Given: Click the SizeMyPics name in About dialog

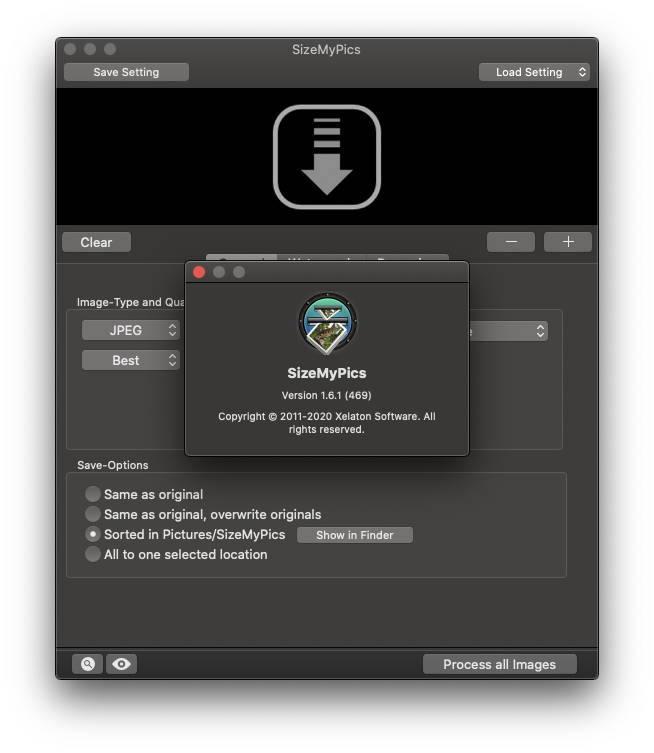Looking at the screenshot, I should [x=327, y=373].
